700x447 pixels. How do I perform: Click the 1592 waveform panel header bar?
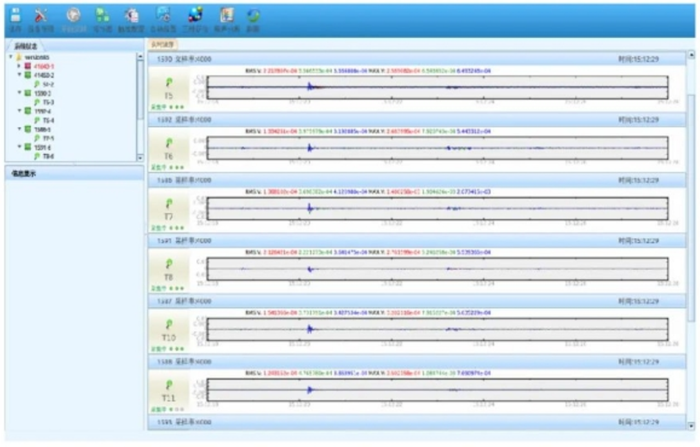click(417, 120)
